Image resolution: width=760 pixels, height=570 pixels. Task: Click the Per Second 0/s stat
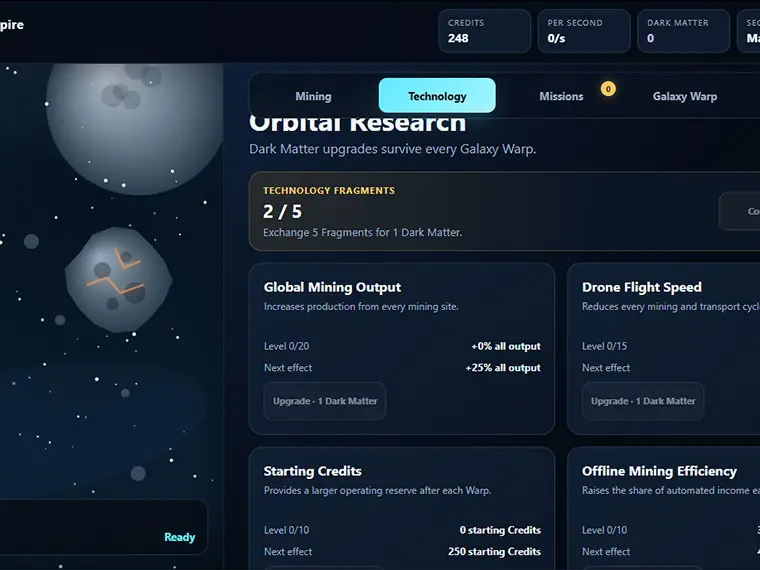pos(584,31)
